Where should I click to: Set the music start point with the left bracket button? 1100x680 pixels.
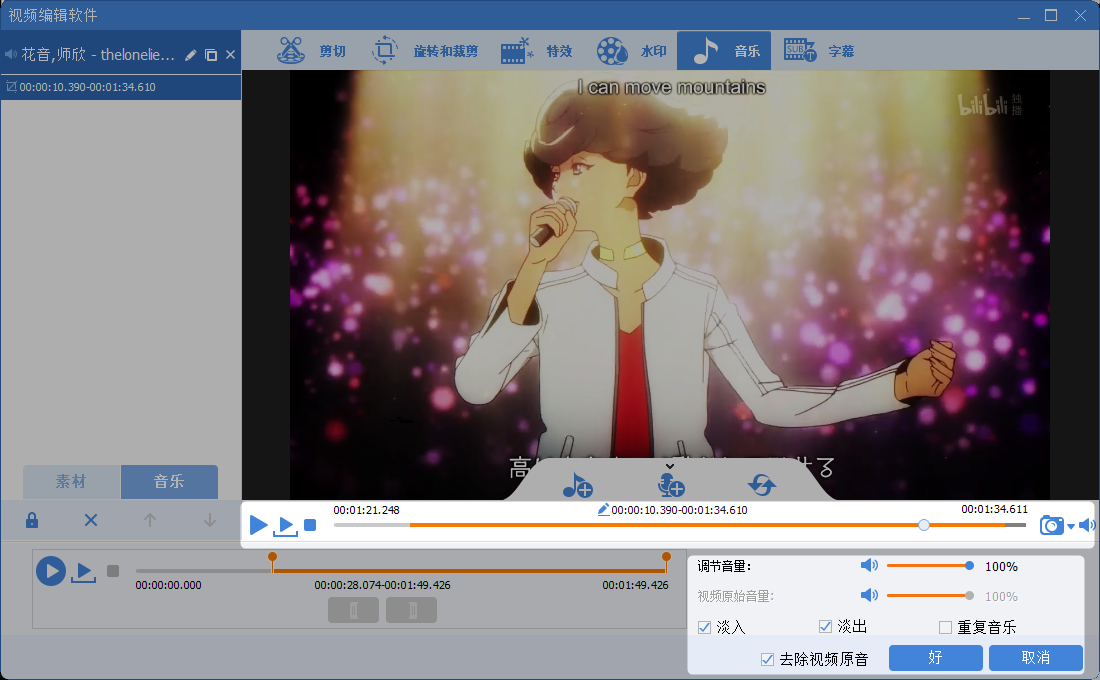(354, 610)
